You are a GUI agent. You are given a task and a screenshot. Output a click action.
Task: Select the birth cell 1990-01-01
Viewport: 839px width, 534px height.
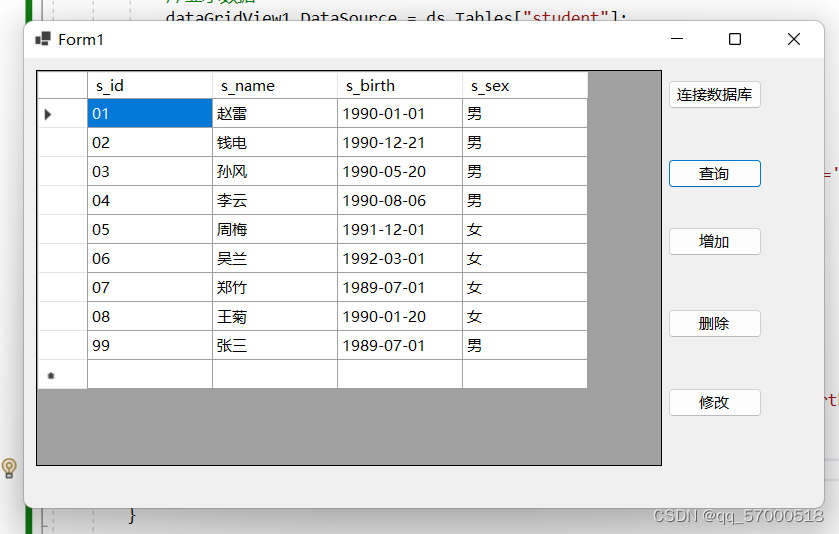click(x=400, y=113)
